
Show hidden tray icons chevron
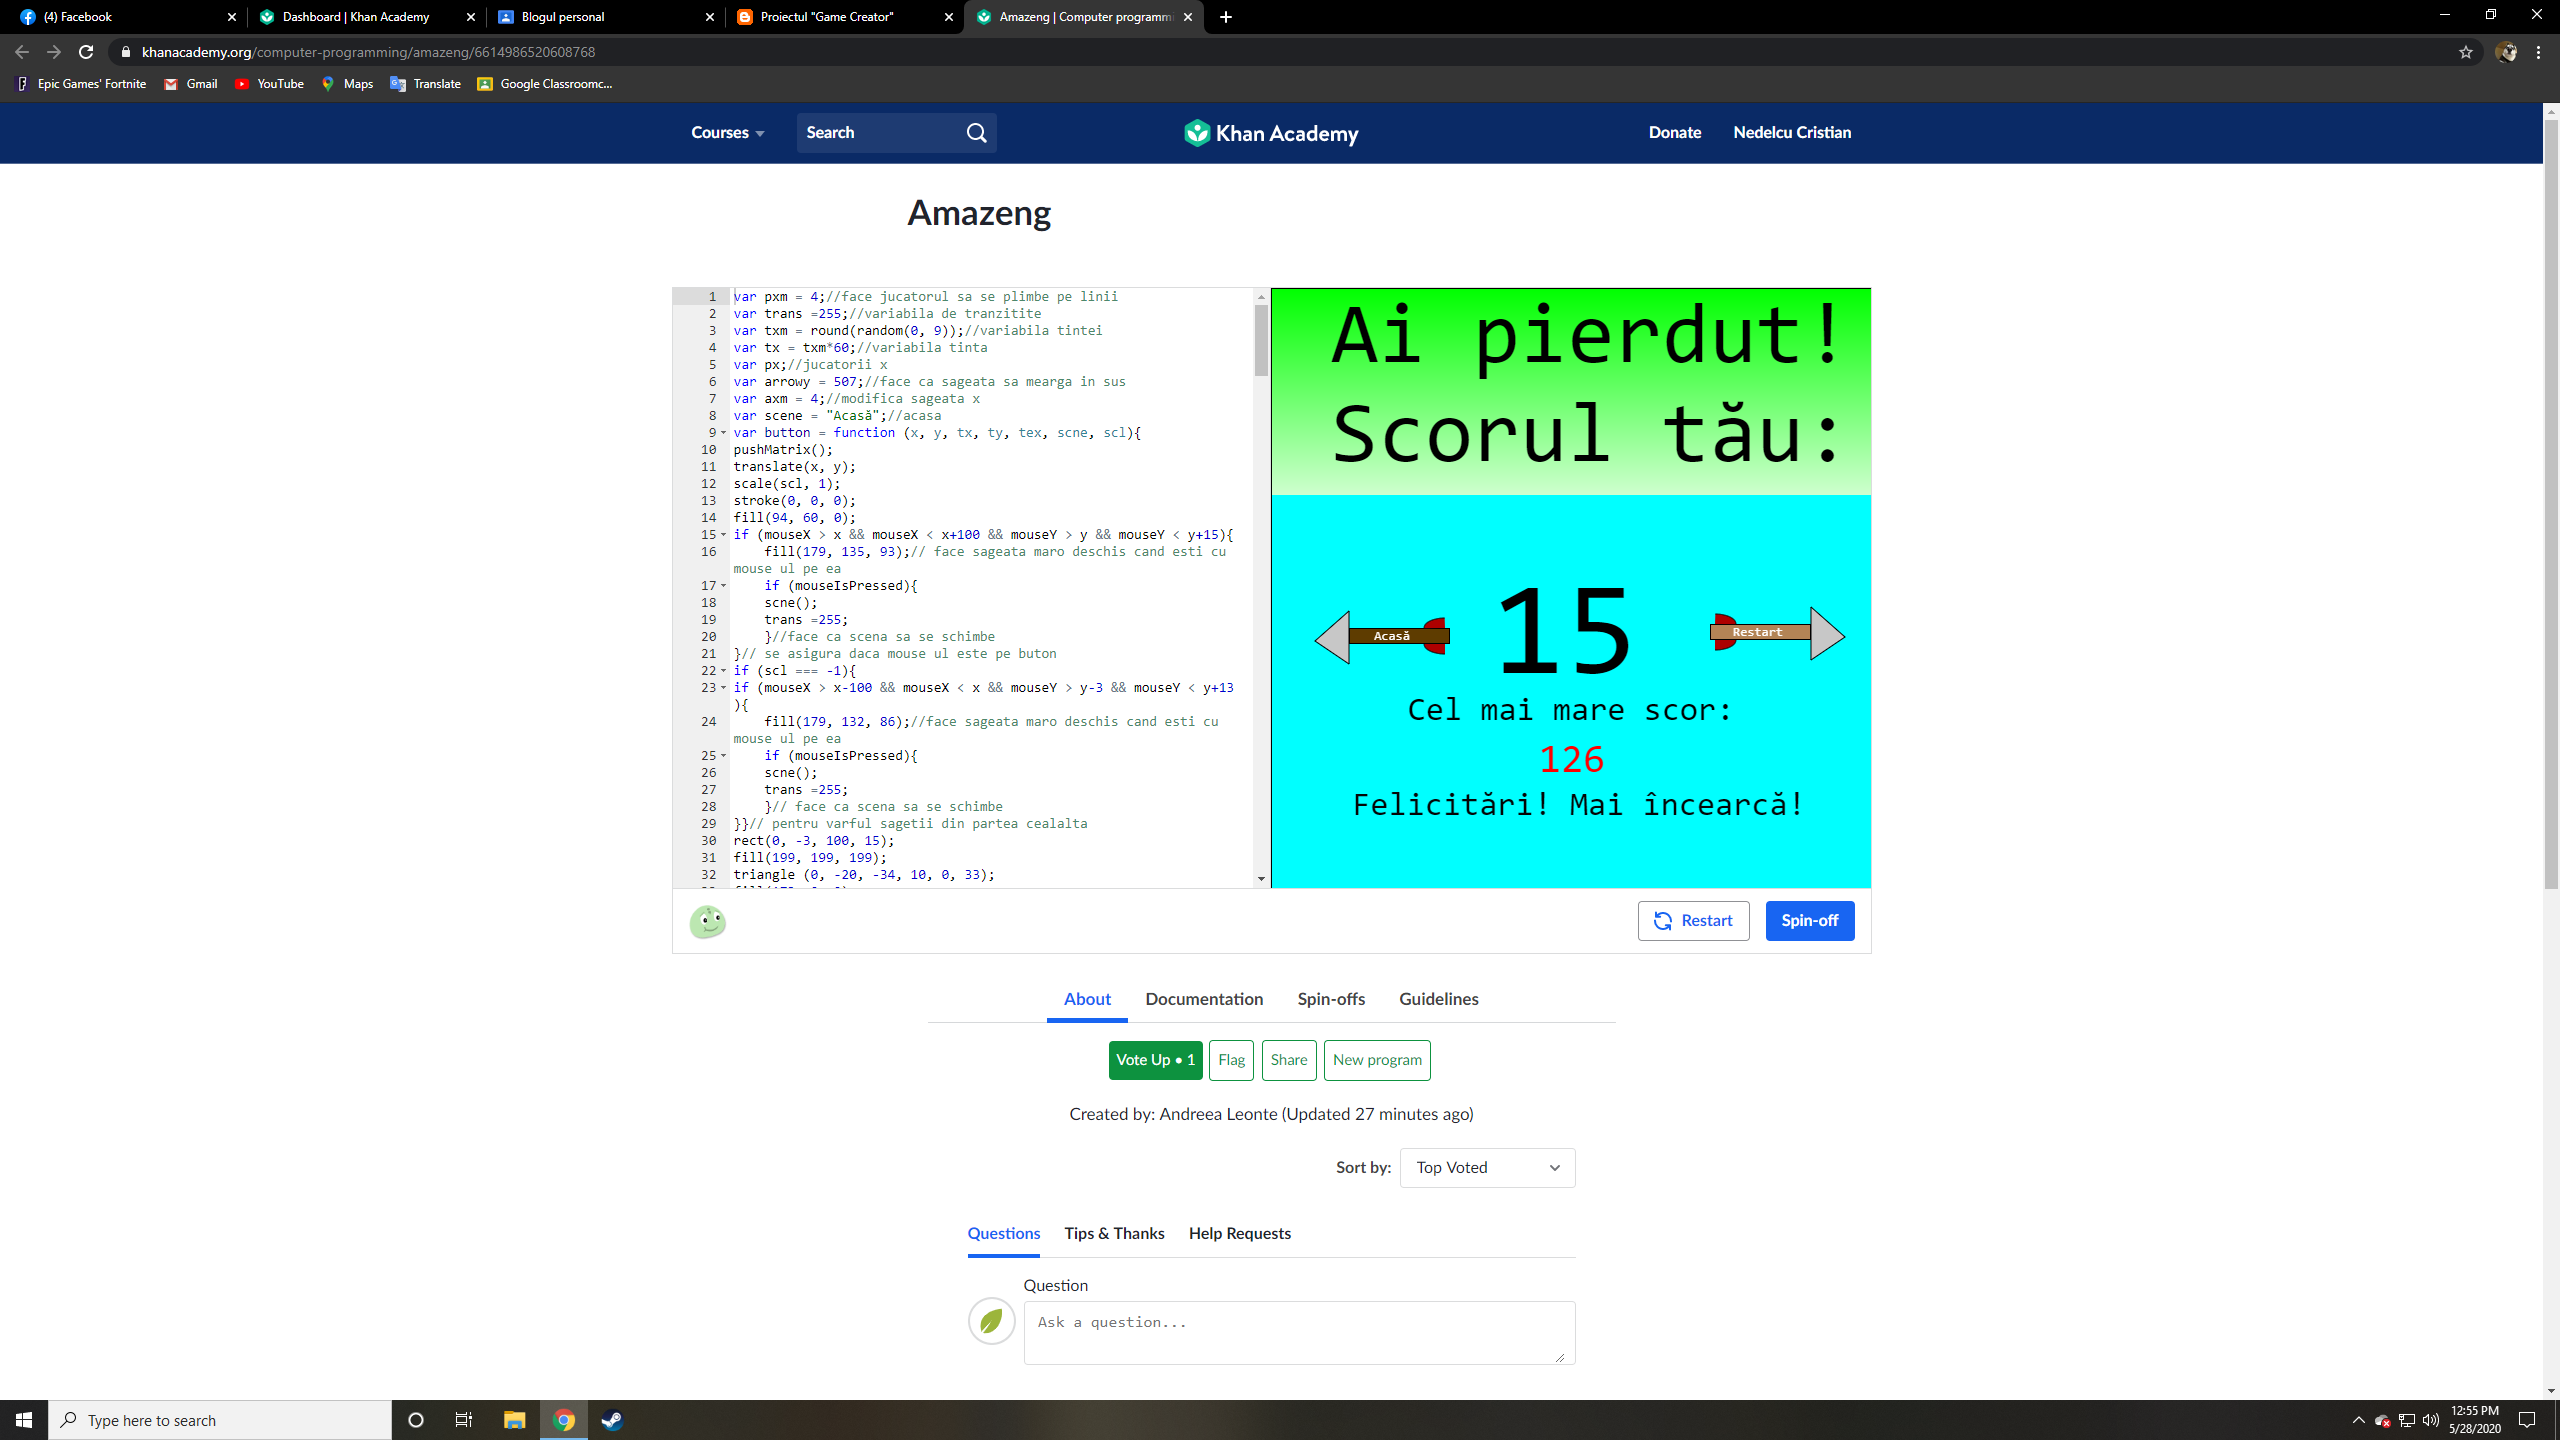(2358, 1420)
